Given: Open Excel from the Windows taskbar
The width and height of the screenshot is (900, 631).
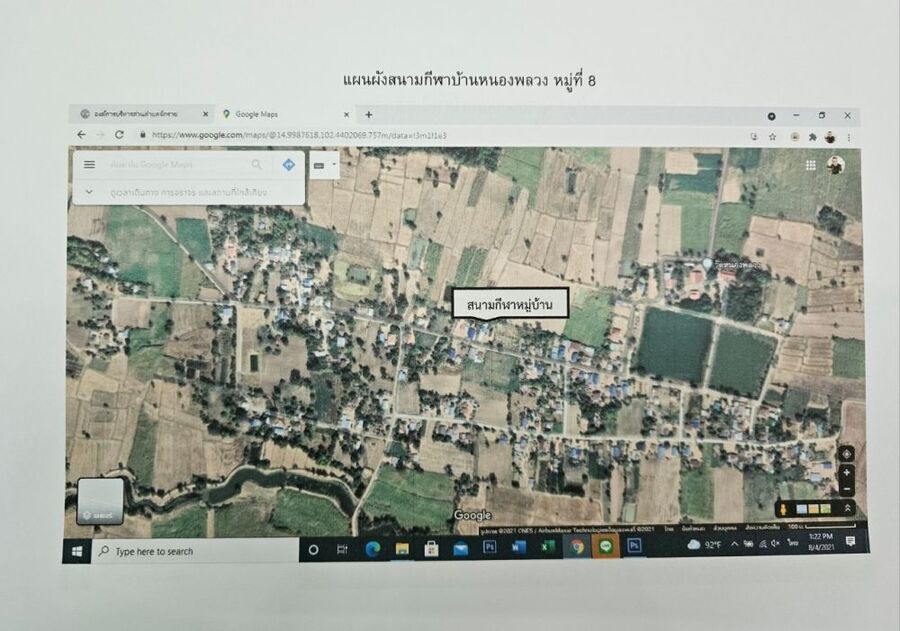Looking at the screenshot, I should tap(547, 548).
